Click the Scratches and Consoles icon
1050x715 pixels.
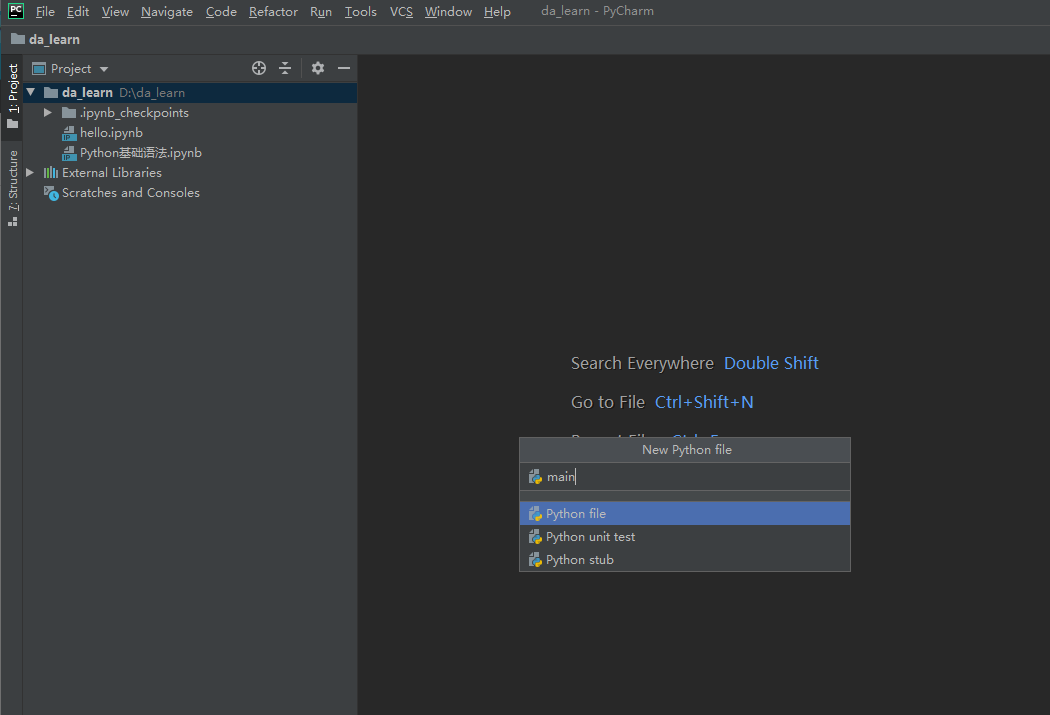click(x=51, y=193)
